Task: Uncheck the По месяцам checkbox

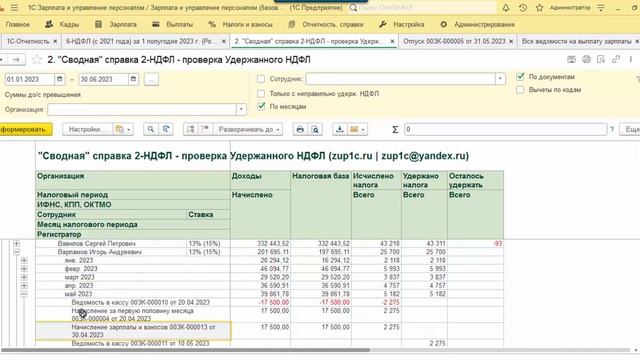Action: (x=261, y=106)
